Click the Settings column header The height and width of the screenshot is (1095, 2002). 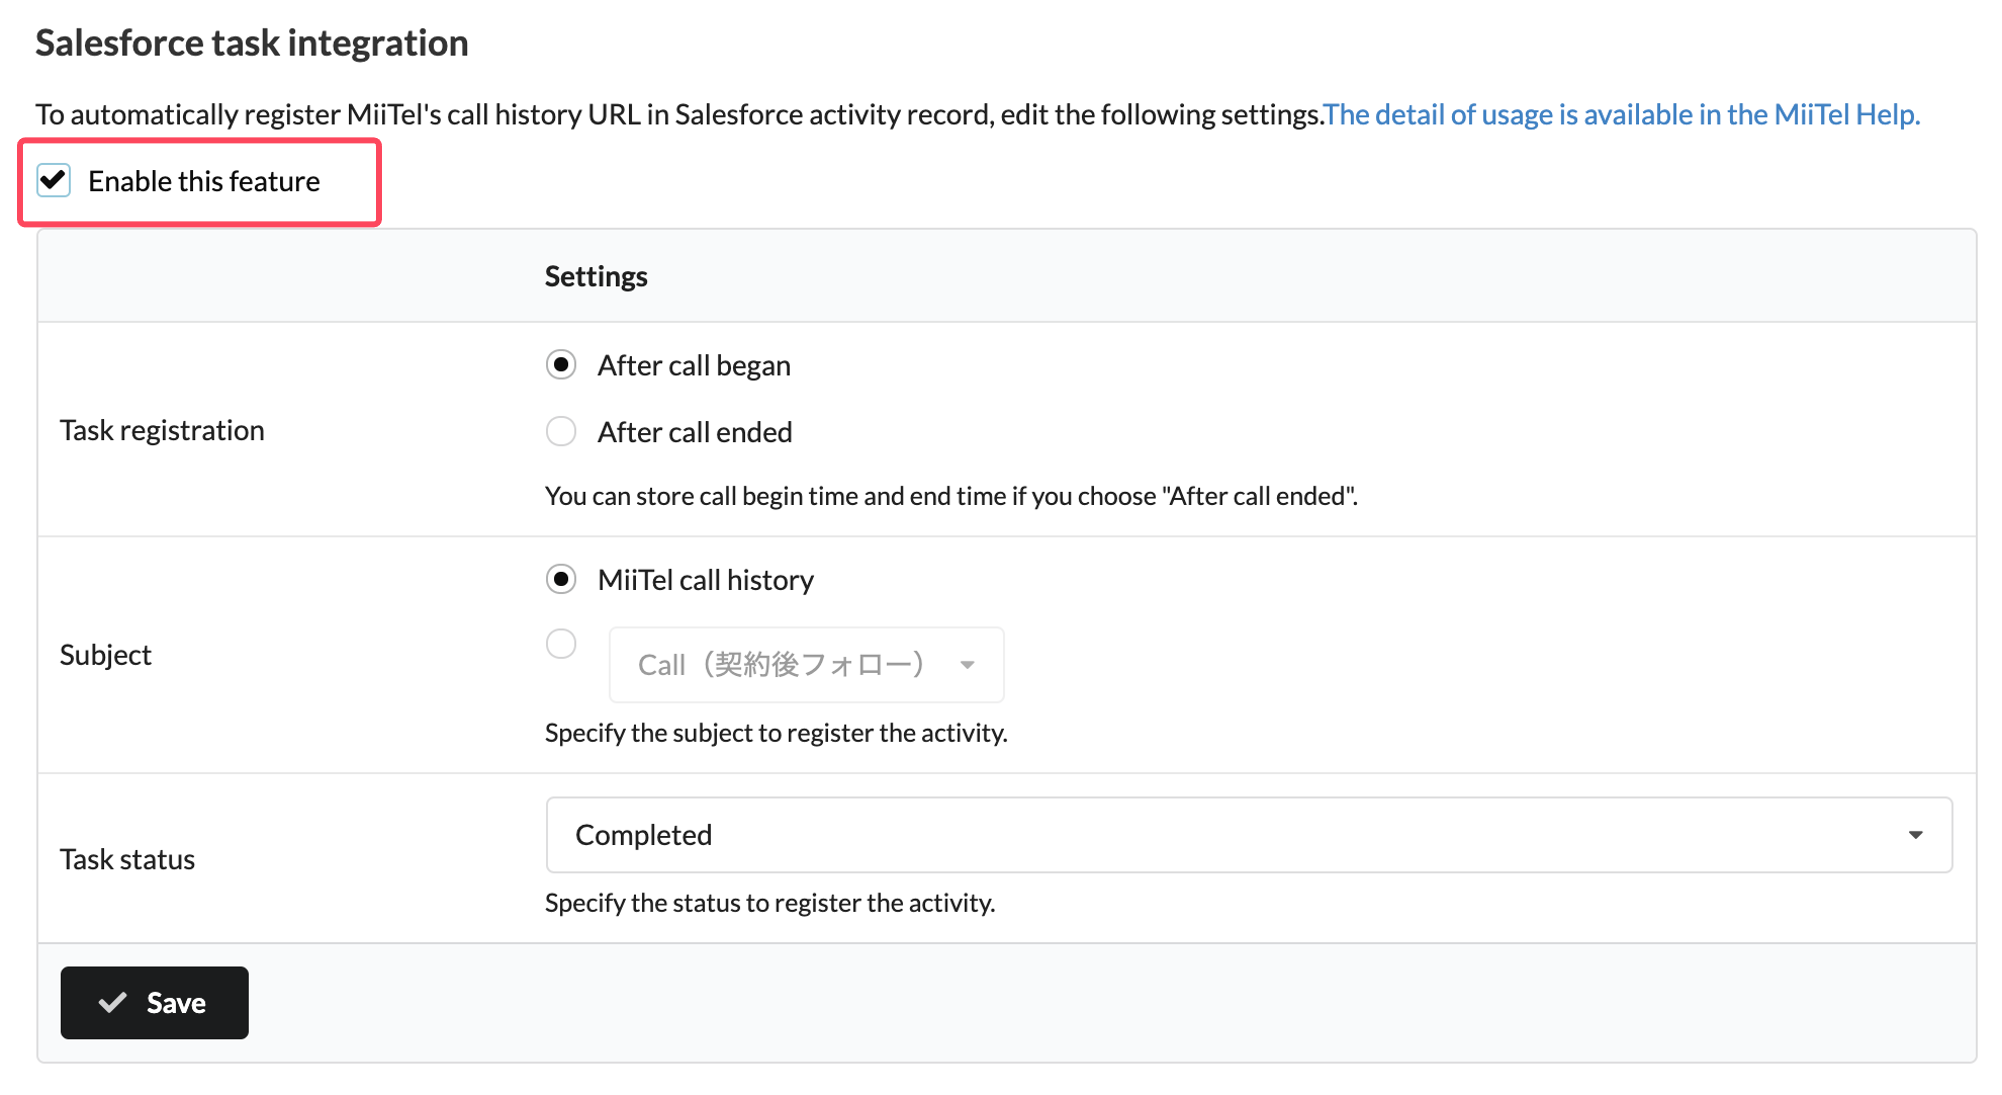point(596,276)
